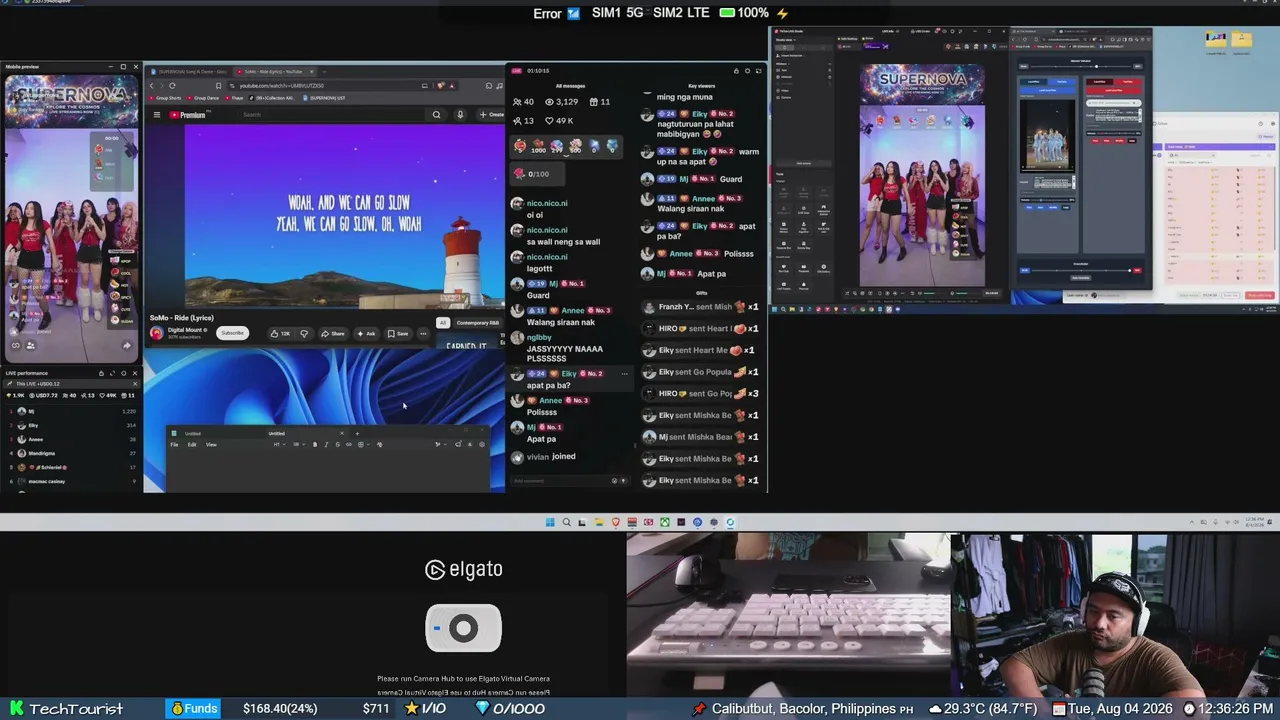This screenshot has width=1280, height=720.
Task: Click the Add comment field in chat
Action: point(560,481)
